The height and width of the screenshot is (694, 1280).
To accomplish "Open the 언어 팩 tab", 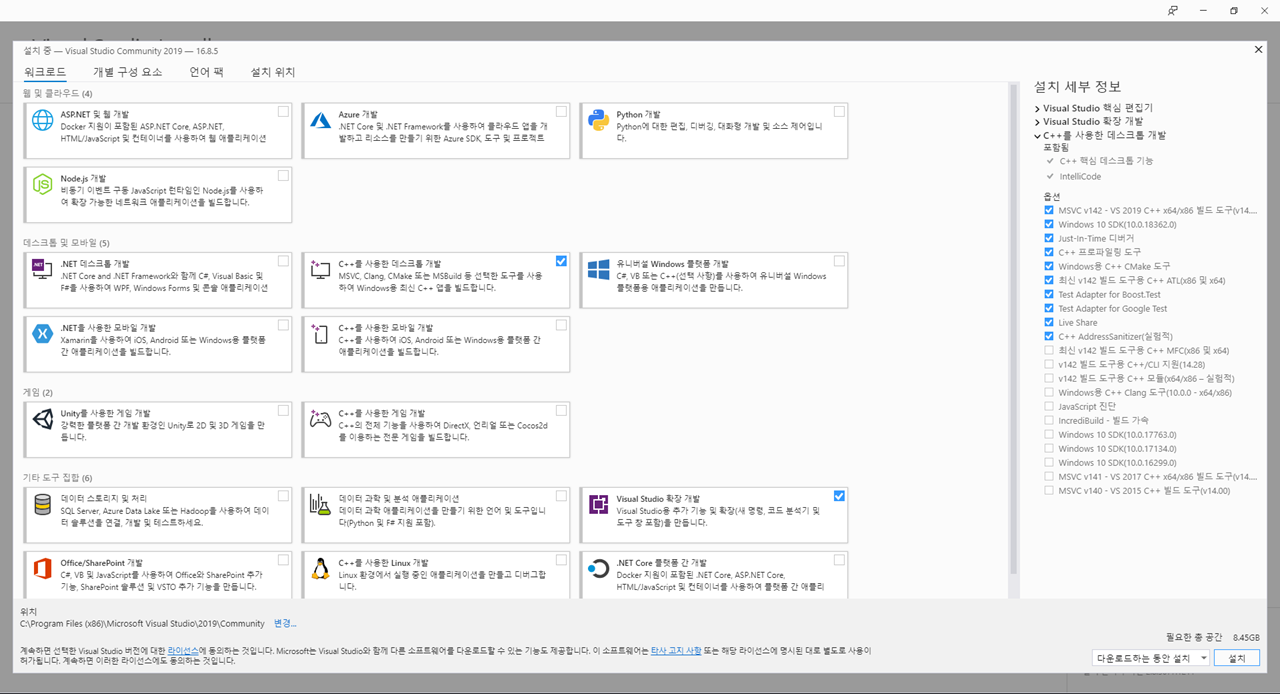I will 206,72.
